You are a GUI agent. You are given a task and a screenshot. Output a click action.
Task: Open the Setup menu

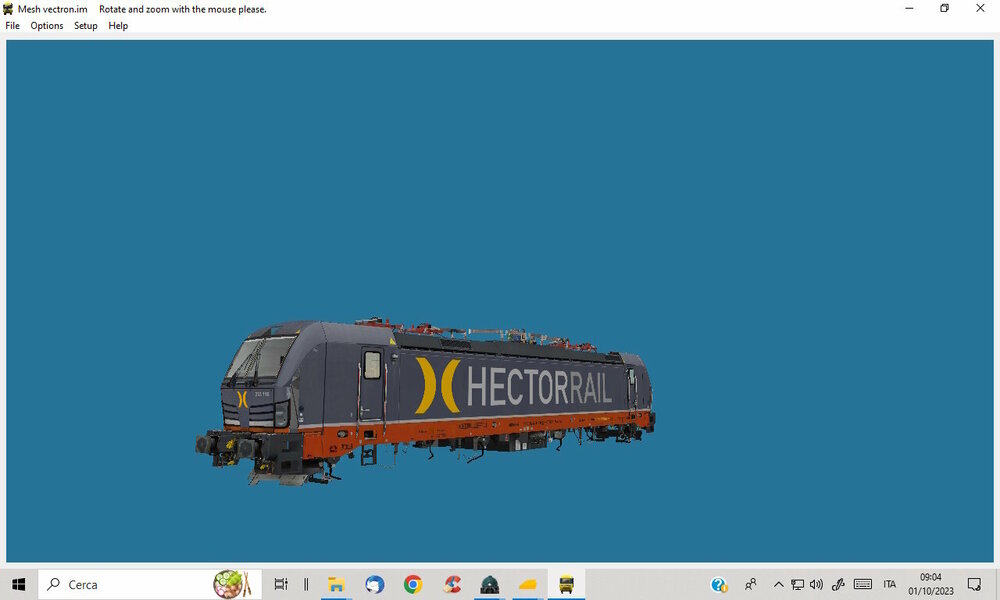coord(85,26)
